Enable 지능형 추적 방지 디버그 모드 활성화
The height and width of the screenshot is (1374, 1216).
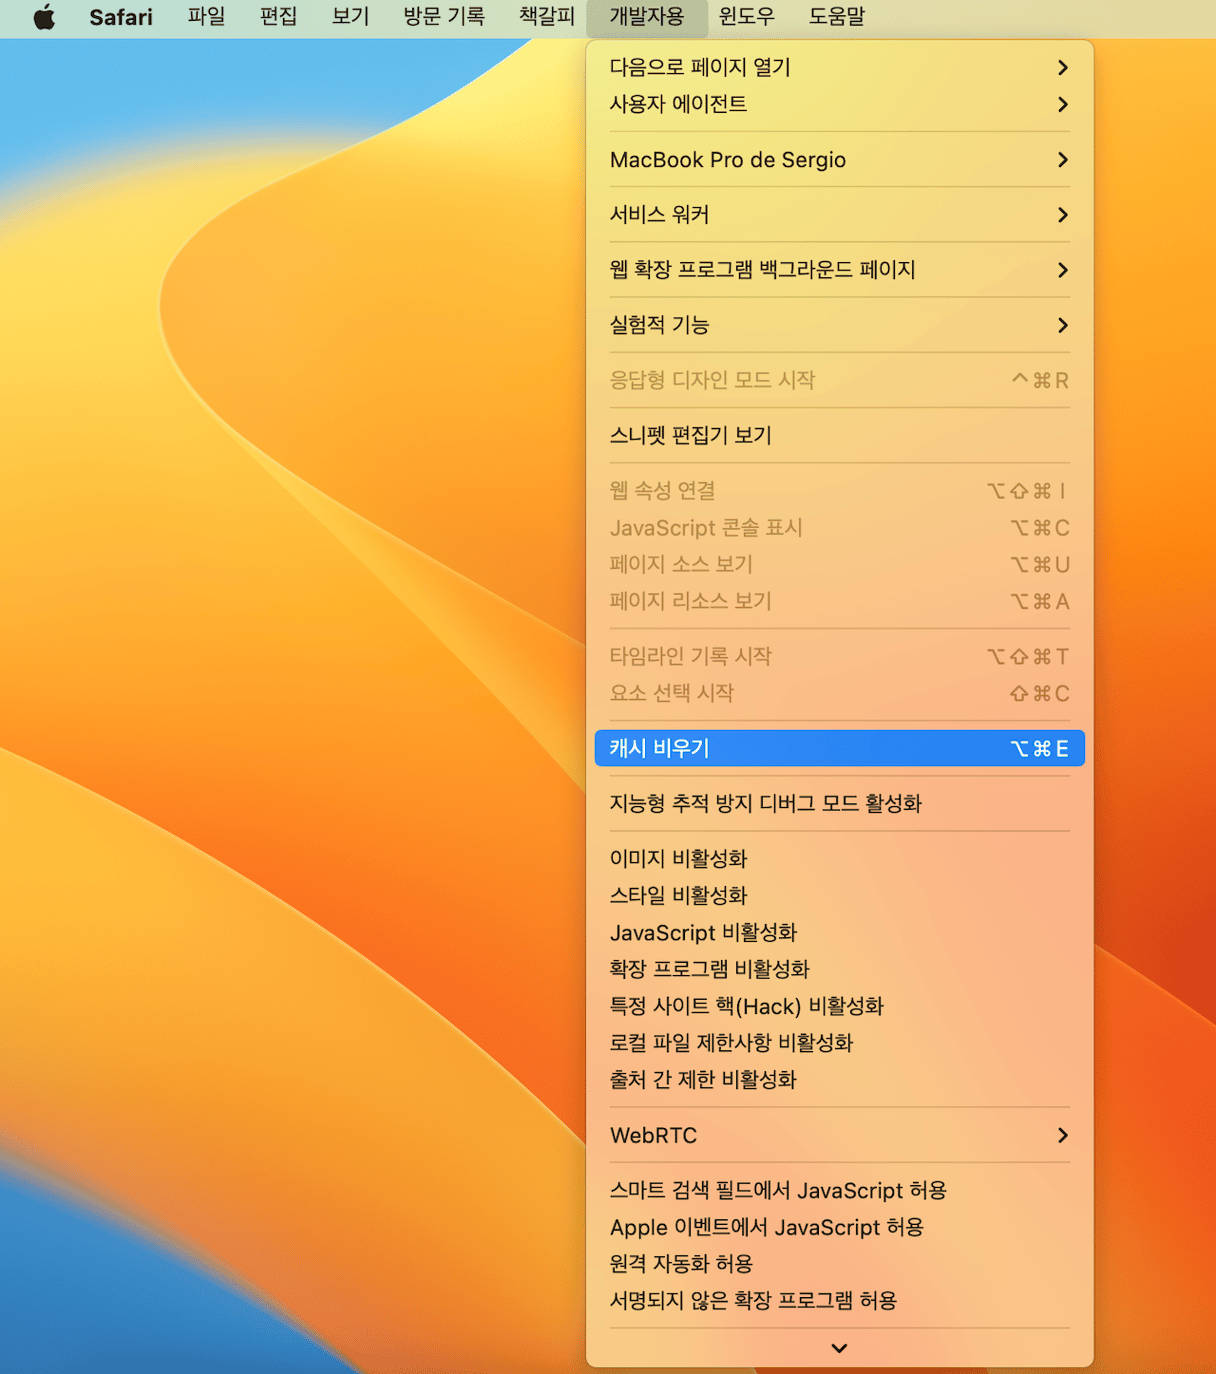[765, 804]
